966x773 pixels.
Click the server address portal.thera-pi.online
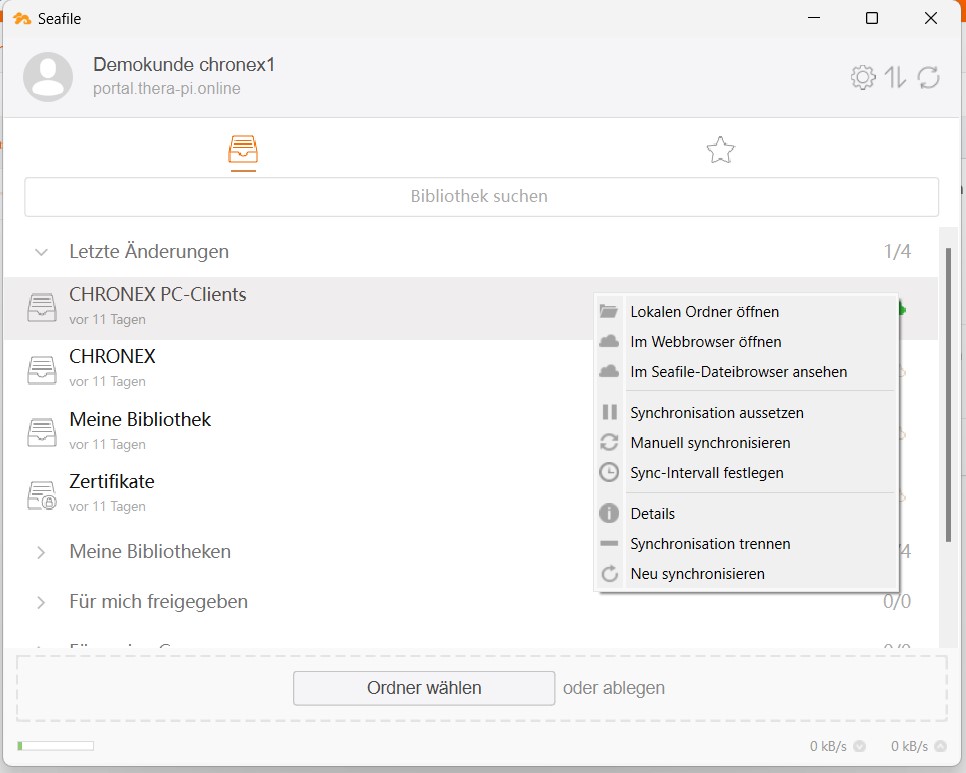[x=167, y=89]
